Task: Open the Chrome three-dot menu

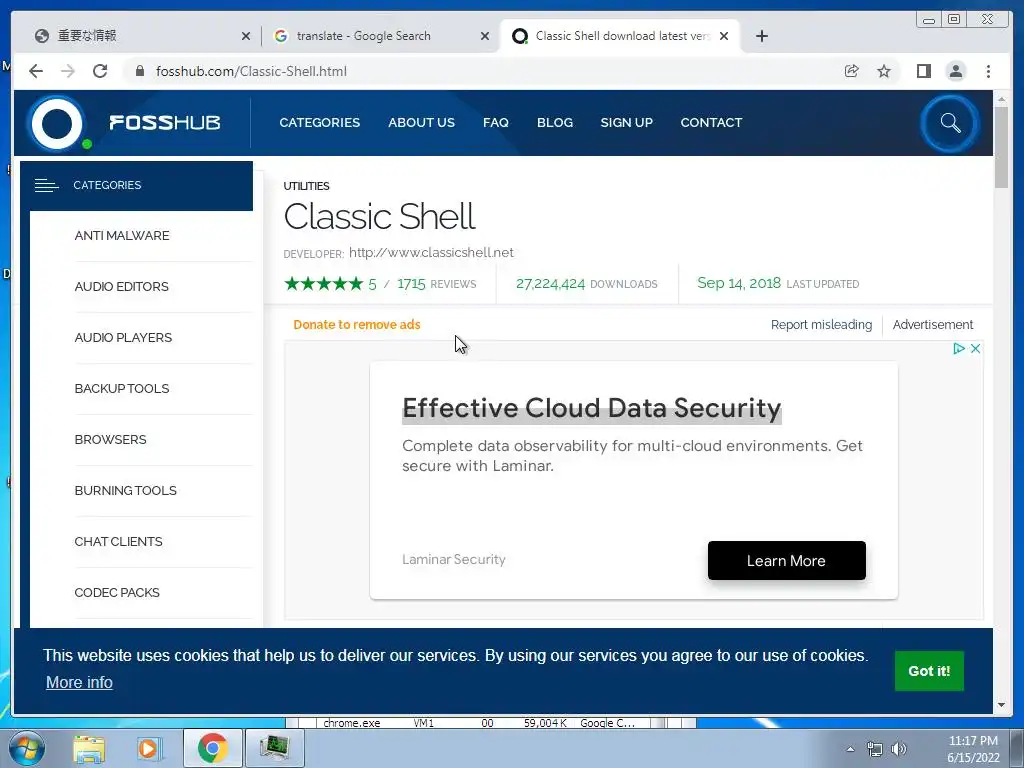Action: (x=988, y=71)
